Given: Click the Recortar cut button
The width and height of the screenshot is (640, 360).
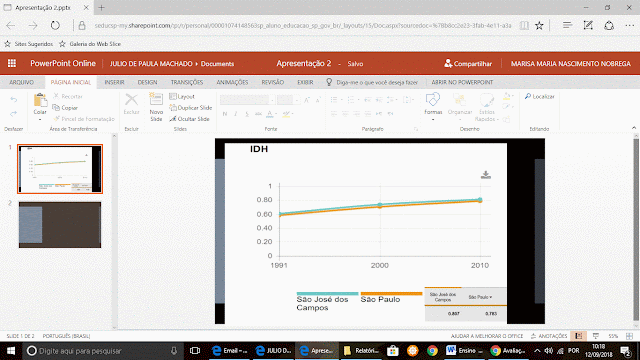Looking at the screenshot, I should 68,96.
